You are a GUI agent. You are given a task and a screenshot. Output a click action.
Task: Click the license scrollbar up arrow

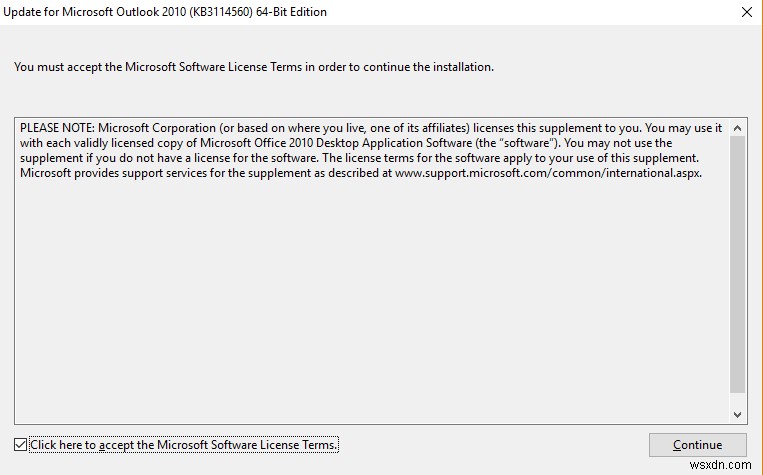[738, 128]
